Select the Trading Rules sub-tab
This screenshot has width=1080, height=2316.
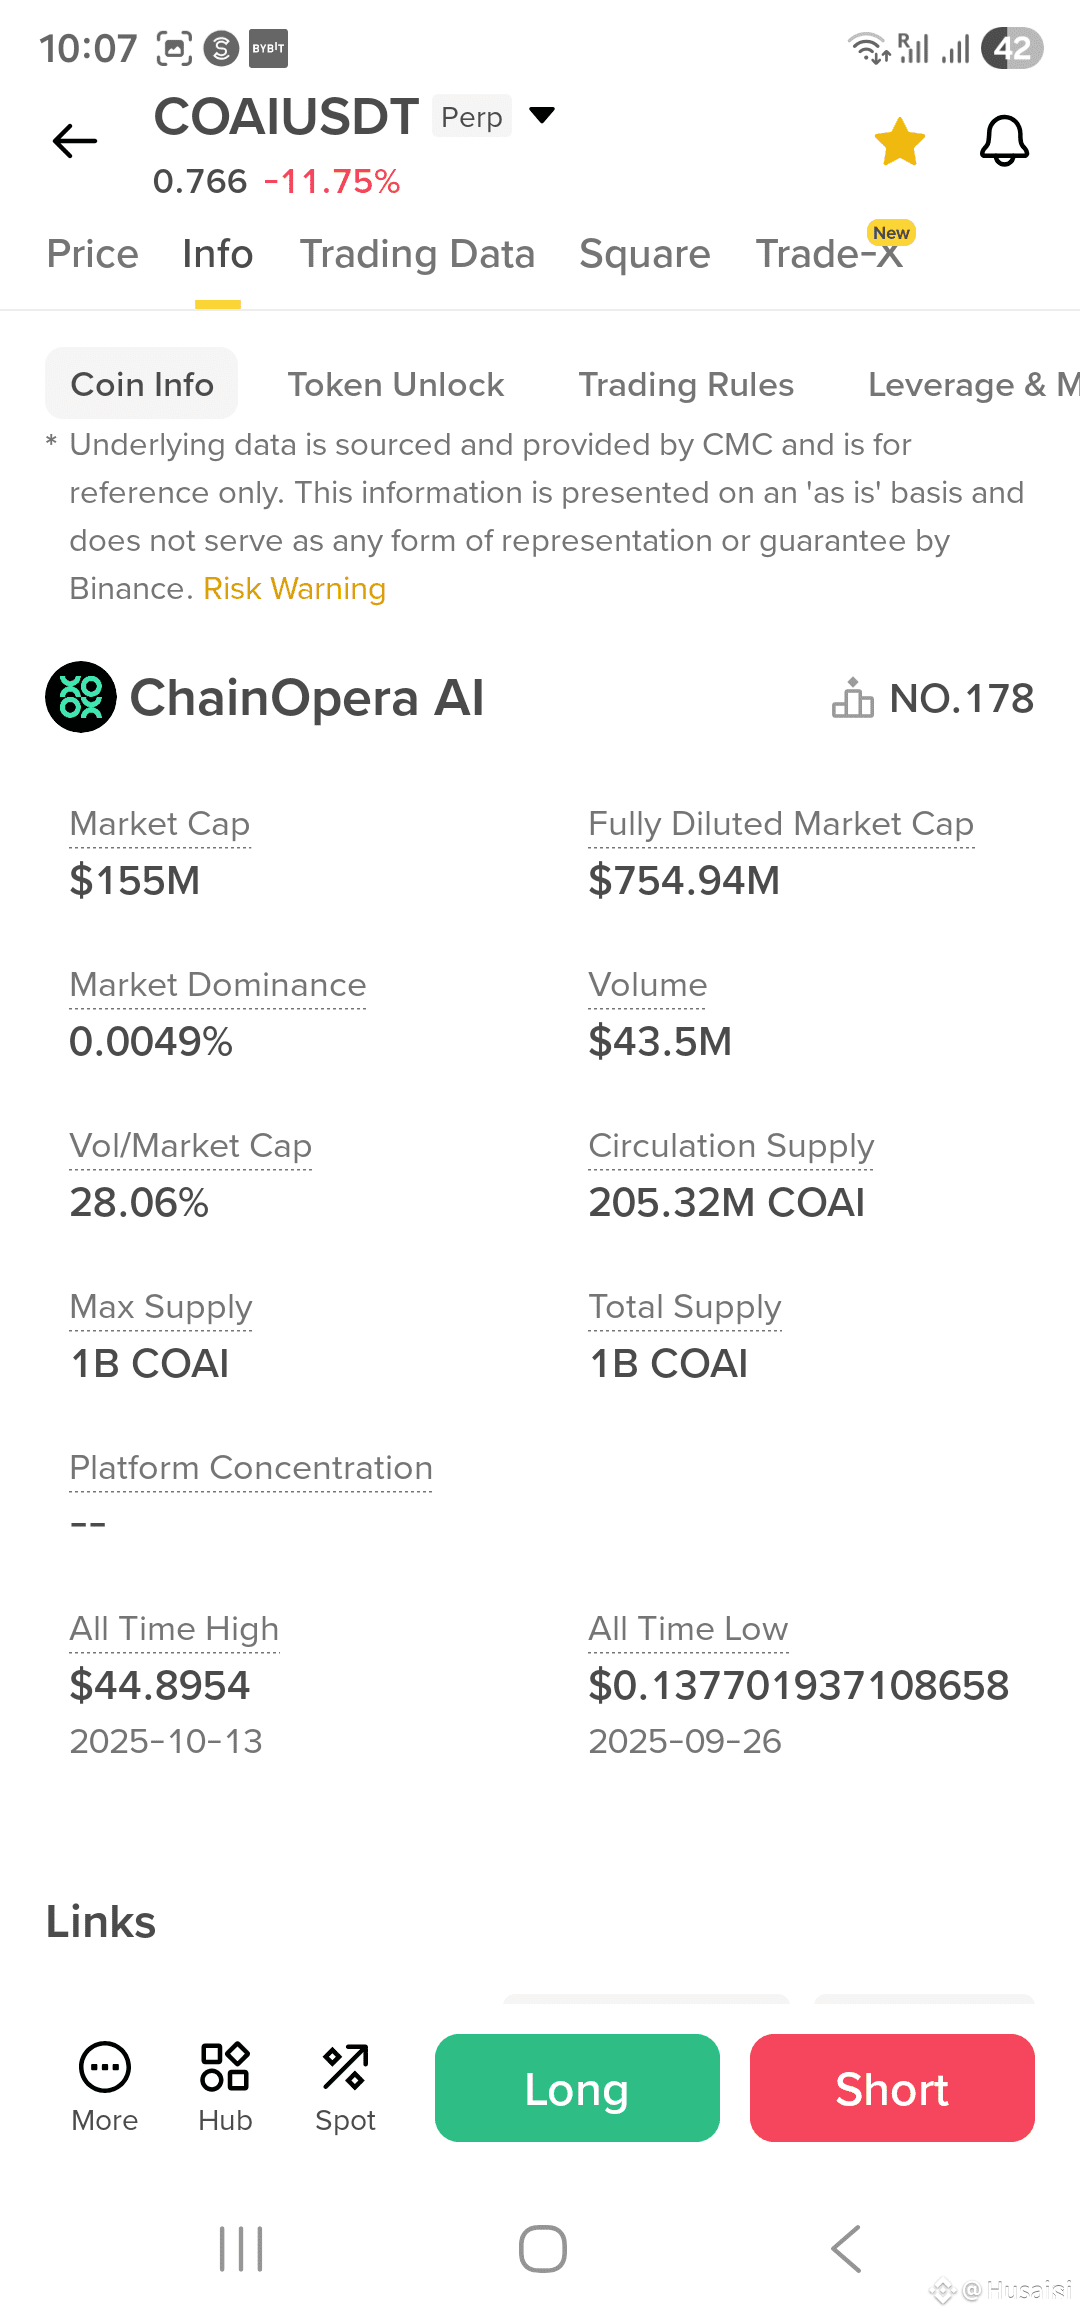pyautogui.click(x=686, y=384)
